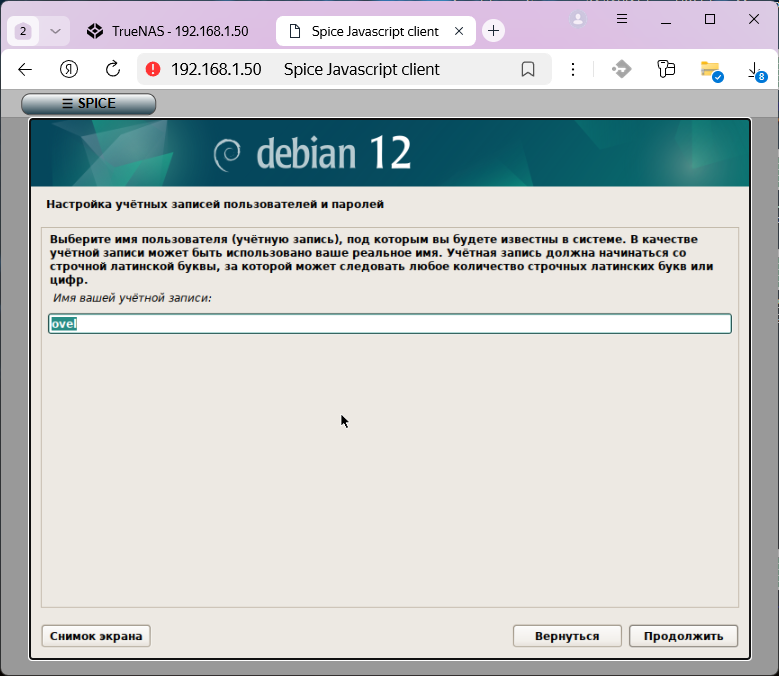Click the Вернуться button
This screenshot has width=779, height=676.
[567, 636]
